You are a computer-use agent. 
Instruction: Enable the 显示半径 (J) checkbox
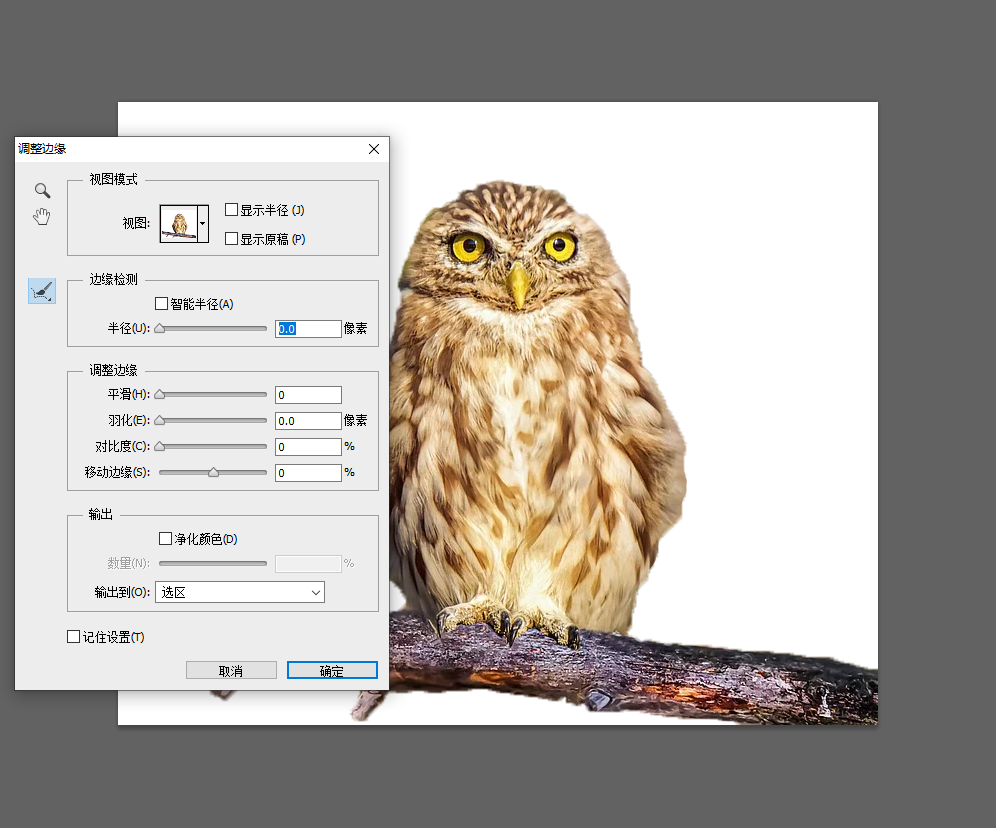point(232,210)
